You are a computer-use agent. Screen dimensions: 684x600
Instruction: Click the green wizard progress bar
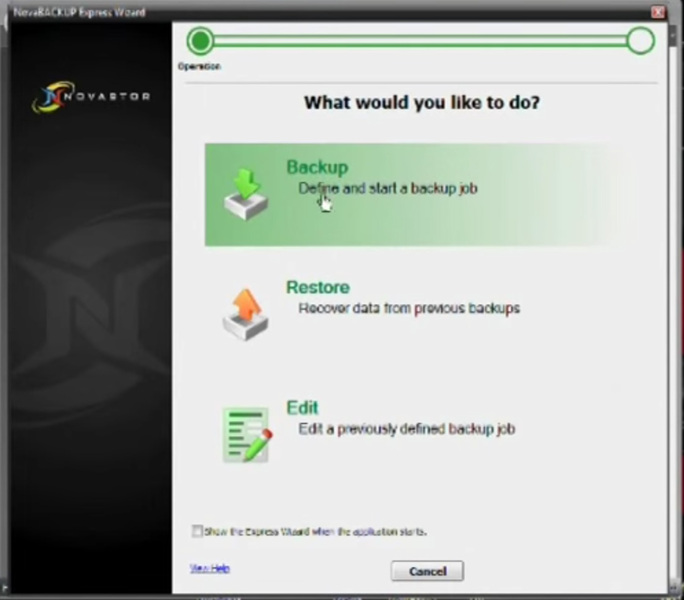[x=421, y=41]
